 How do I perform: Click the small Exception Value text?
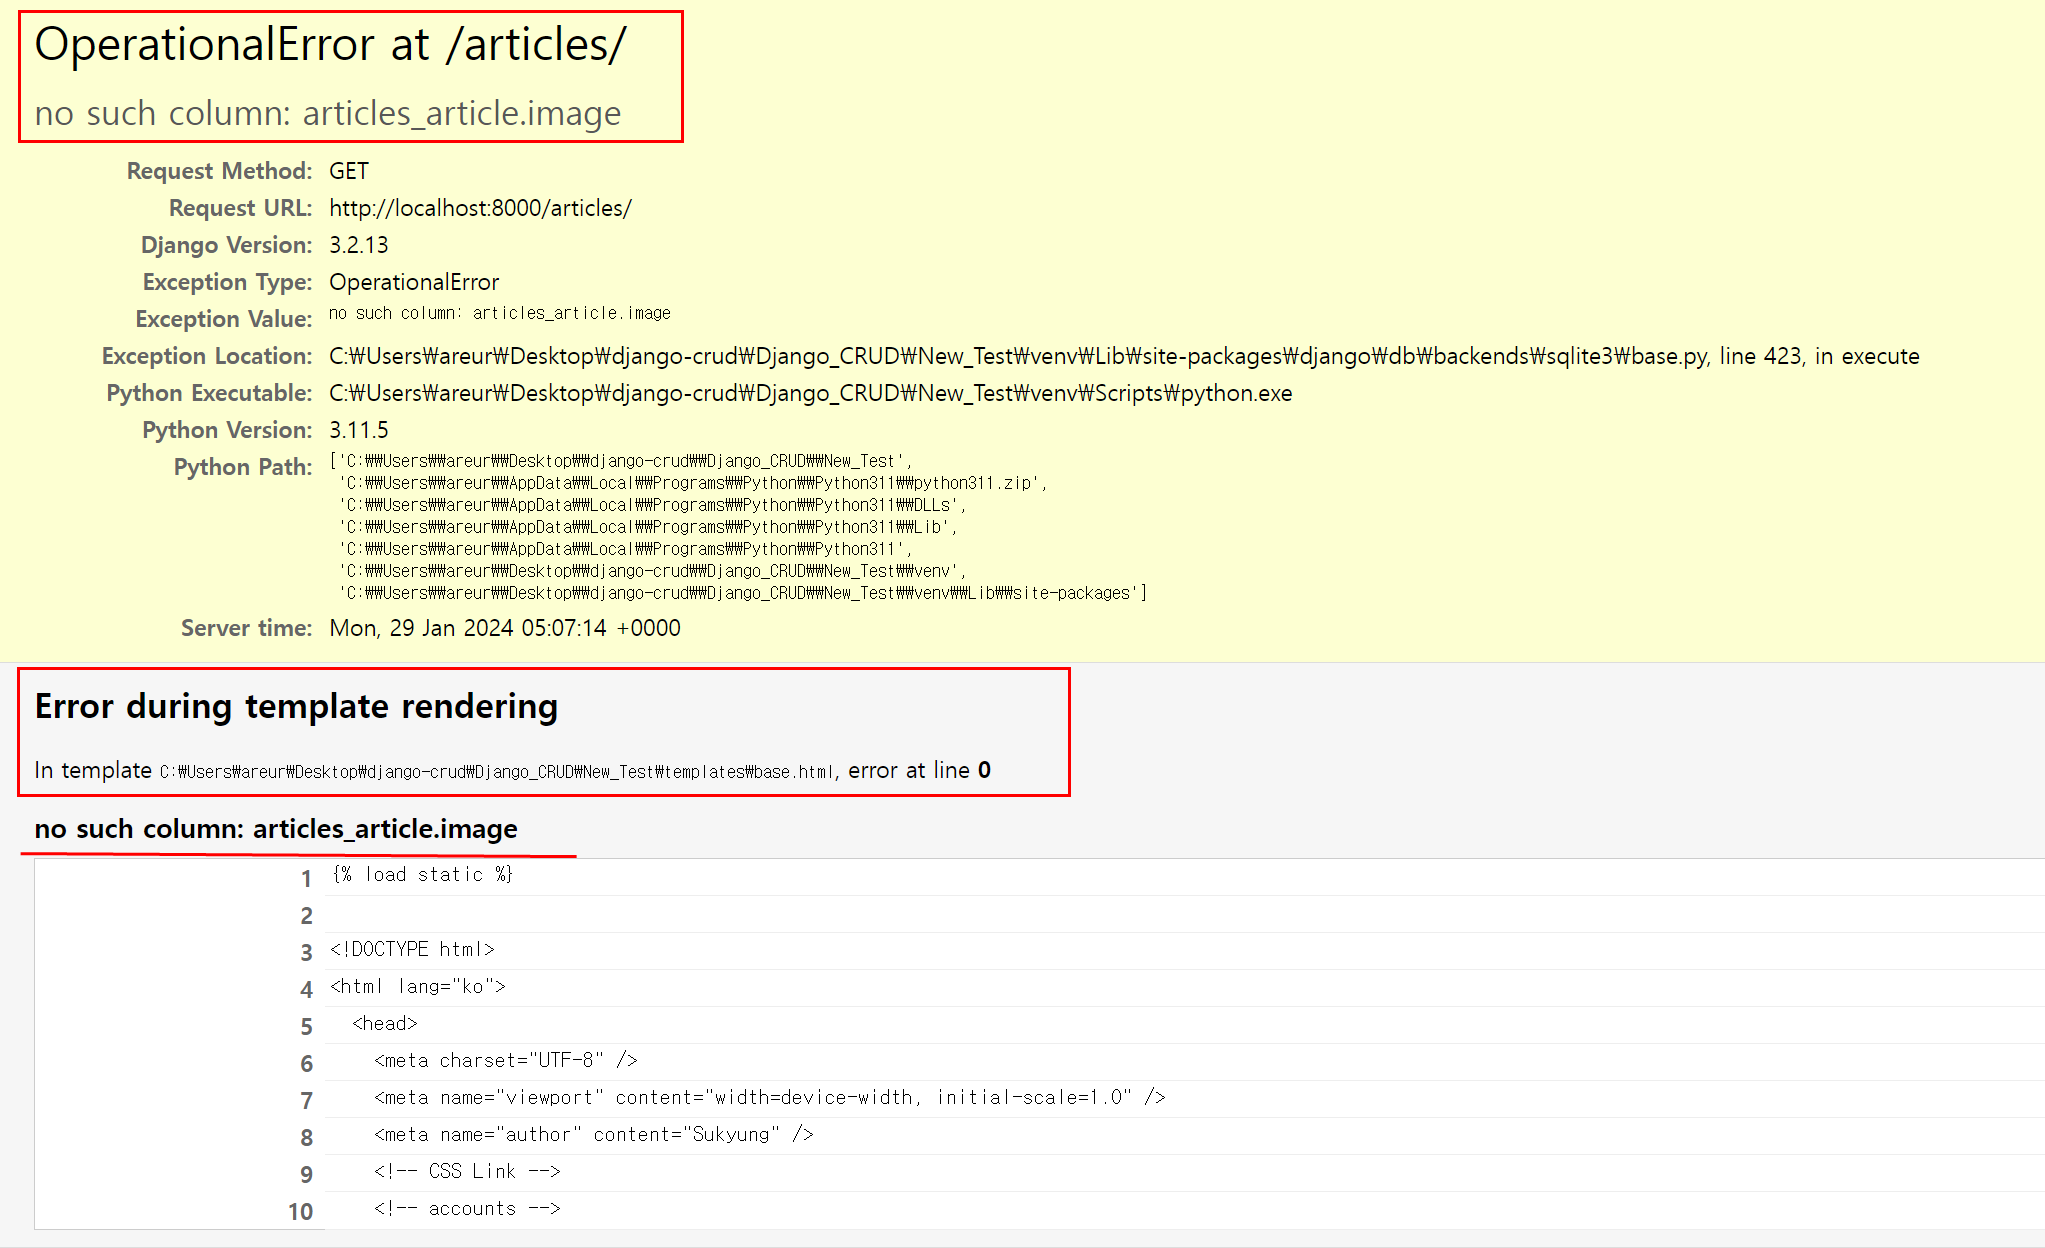click(500, 313)
